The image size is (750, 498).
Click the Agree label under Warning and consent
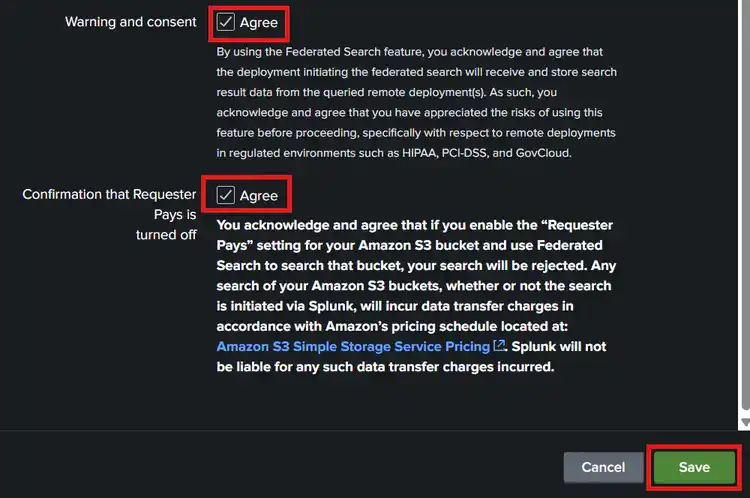coord(259,22)
